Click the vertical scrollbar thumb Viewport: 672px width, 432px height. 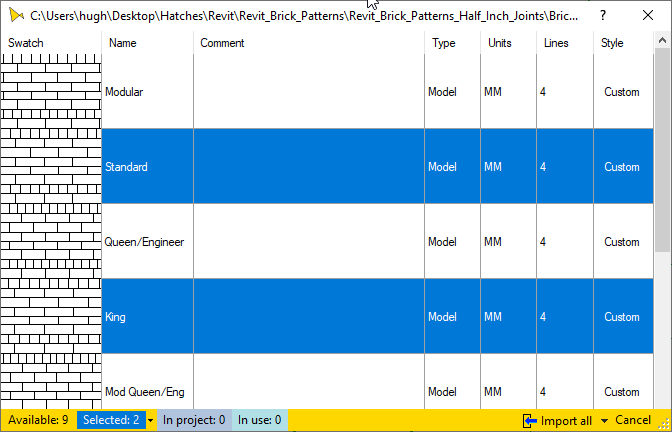[663, 150]
